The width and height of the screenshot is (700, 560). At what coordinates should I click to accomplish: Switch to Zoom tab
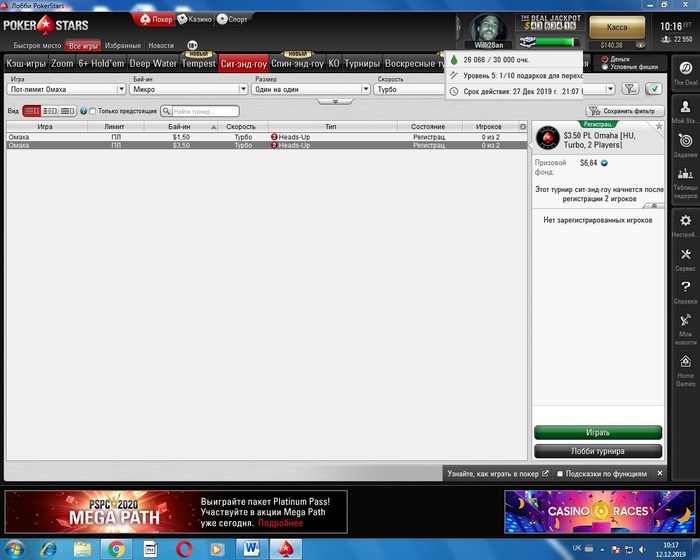click(x=62, y=64)
